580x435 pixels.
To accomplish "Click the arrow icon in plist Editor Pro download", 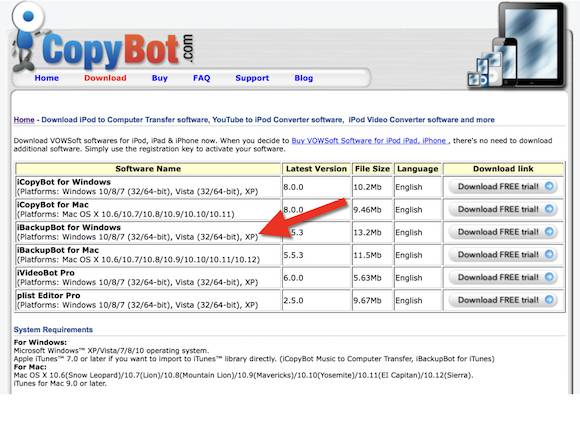I will tap(550, 300).
